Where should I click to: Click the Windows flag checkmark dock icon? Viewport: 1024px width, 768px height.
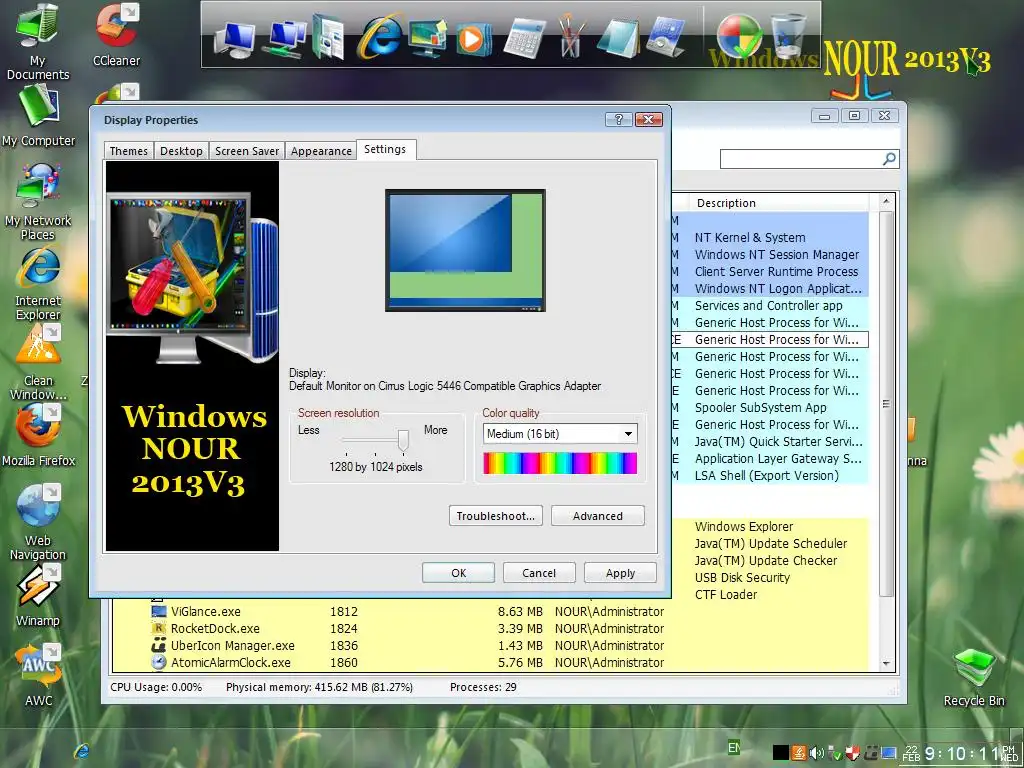click(x=739, y=37)
